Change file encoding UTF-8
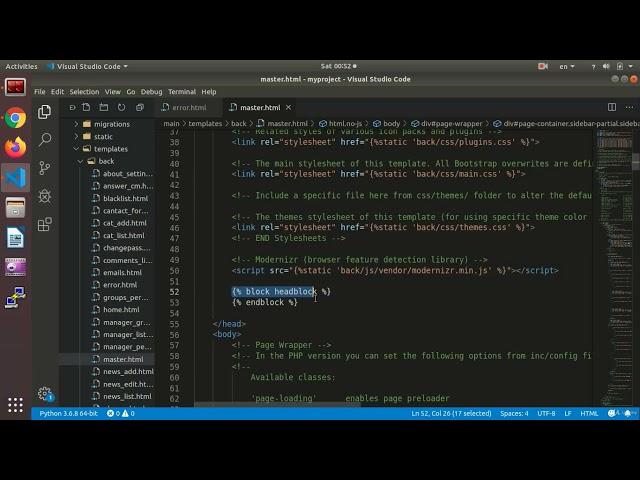This screenshot has width=640, height=480. coord(546,413)
